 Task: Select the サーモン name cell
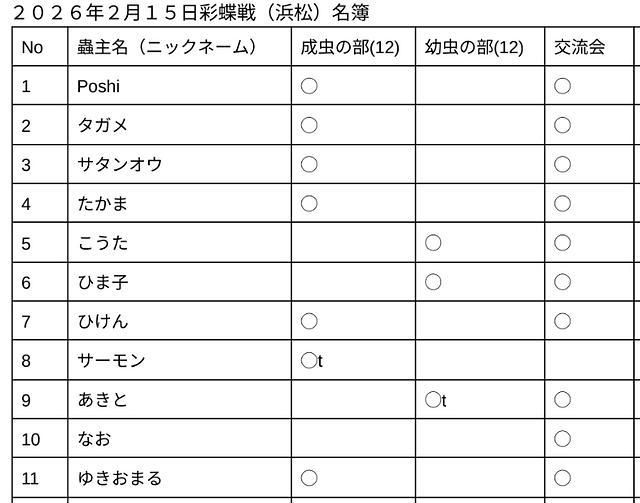[180, 360]
